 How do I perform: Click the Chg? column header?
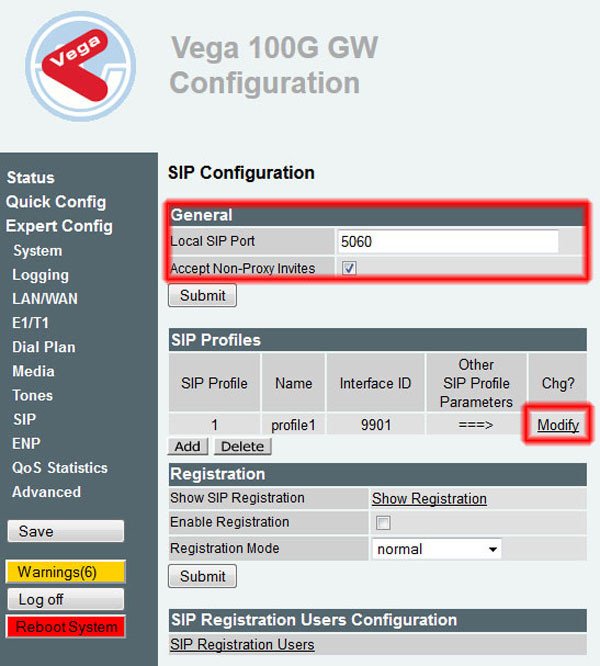click(558, 383)
